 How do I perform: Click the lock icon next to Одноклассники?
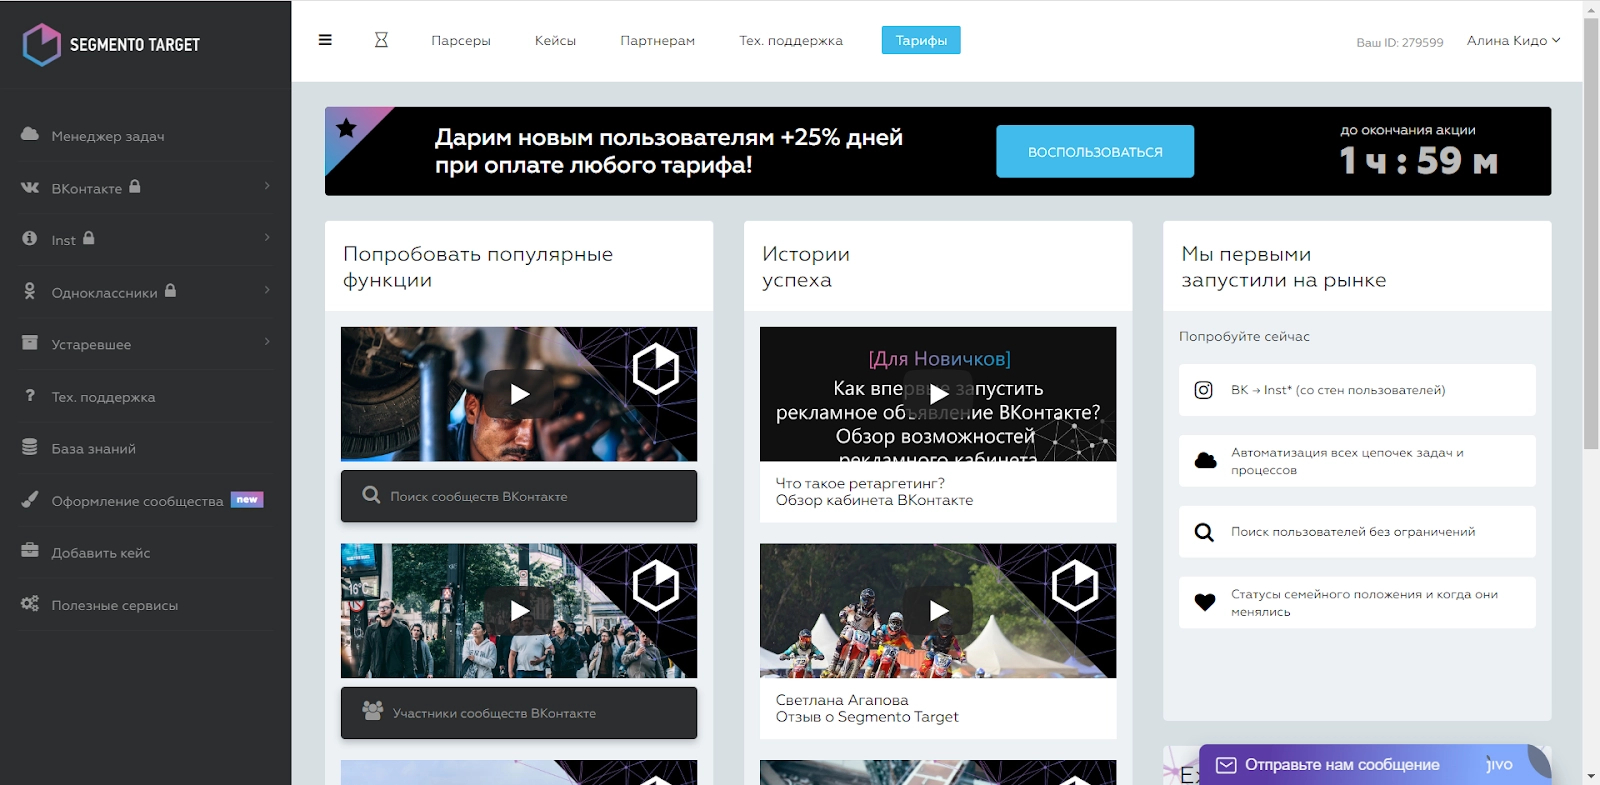point(171,290)
